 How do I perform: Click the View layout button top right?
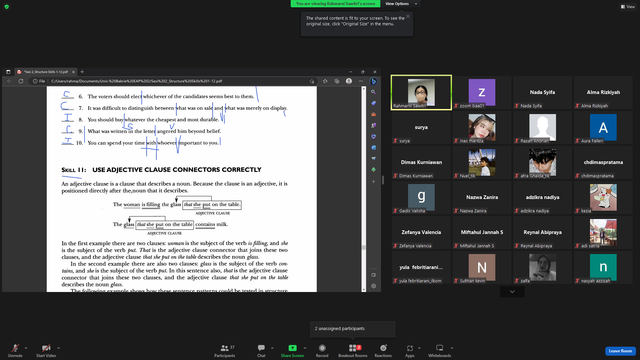[x=628, y=7]
